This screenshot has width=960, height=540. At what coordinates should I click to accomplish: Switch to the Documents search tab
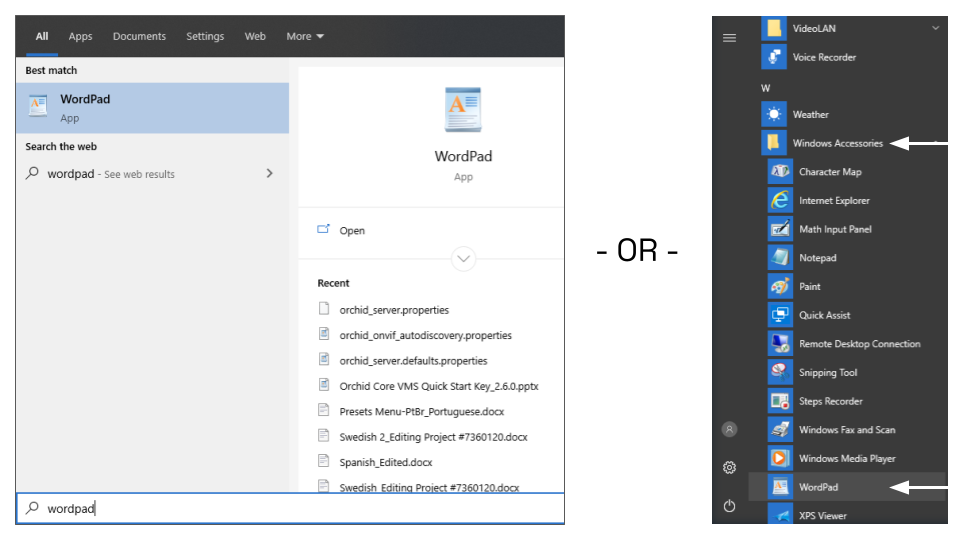(x=139, y=36)
